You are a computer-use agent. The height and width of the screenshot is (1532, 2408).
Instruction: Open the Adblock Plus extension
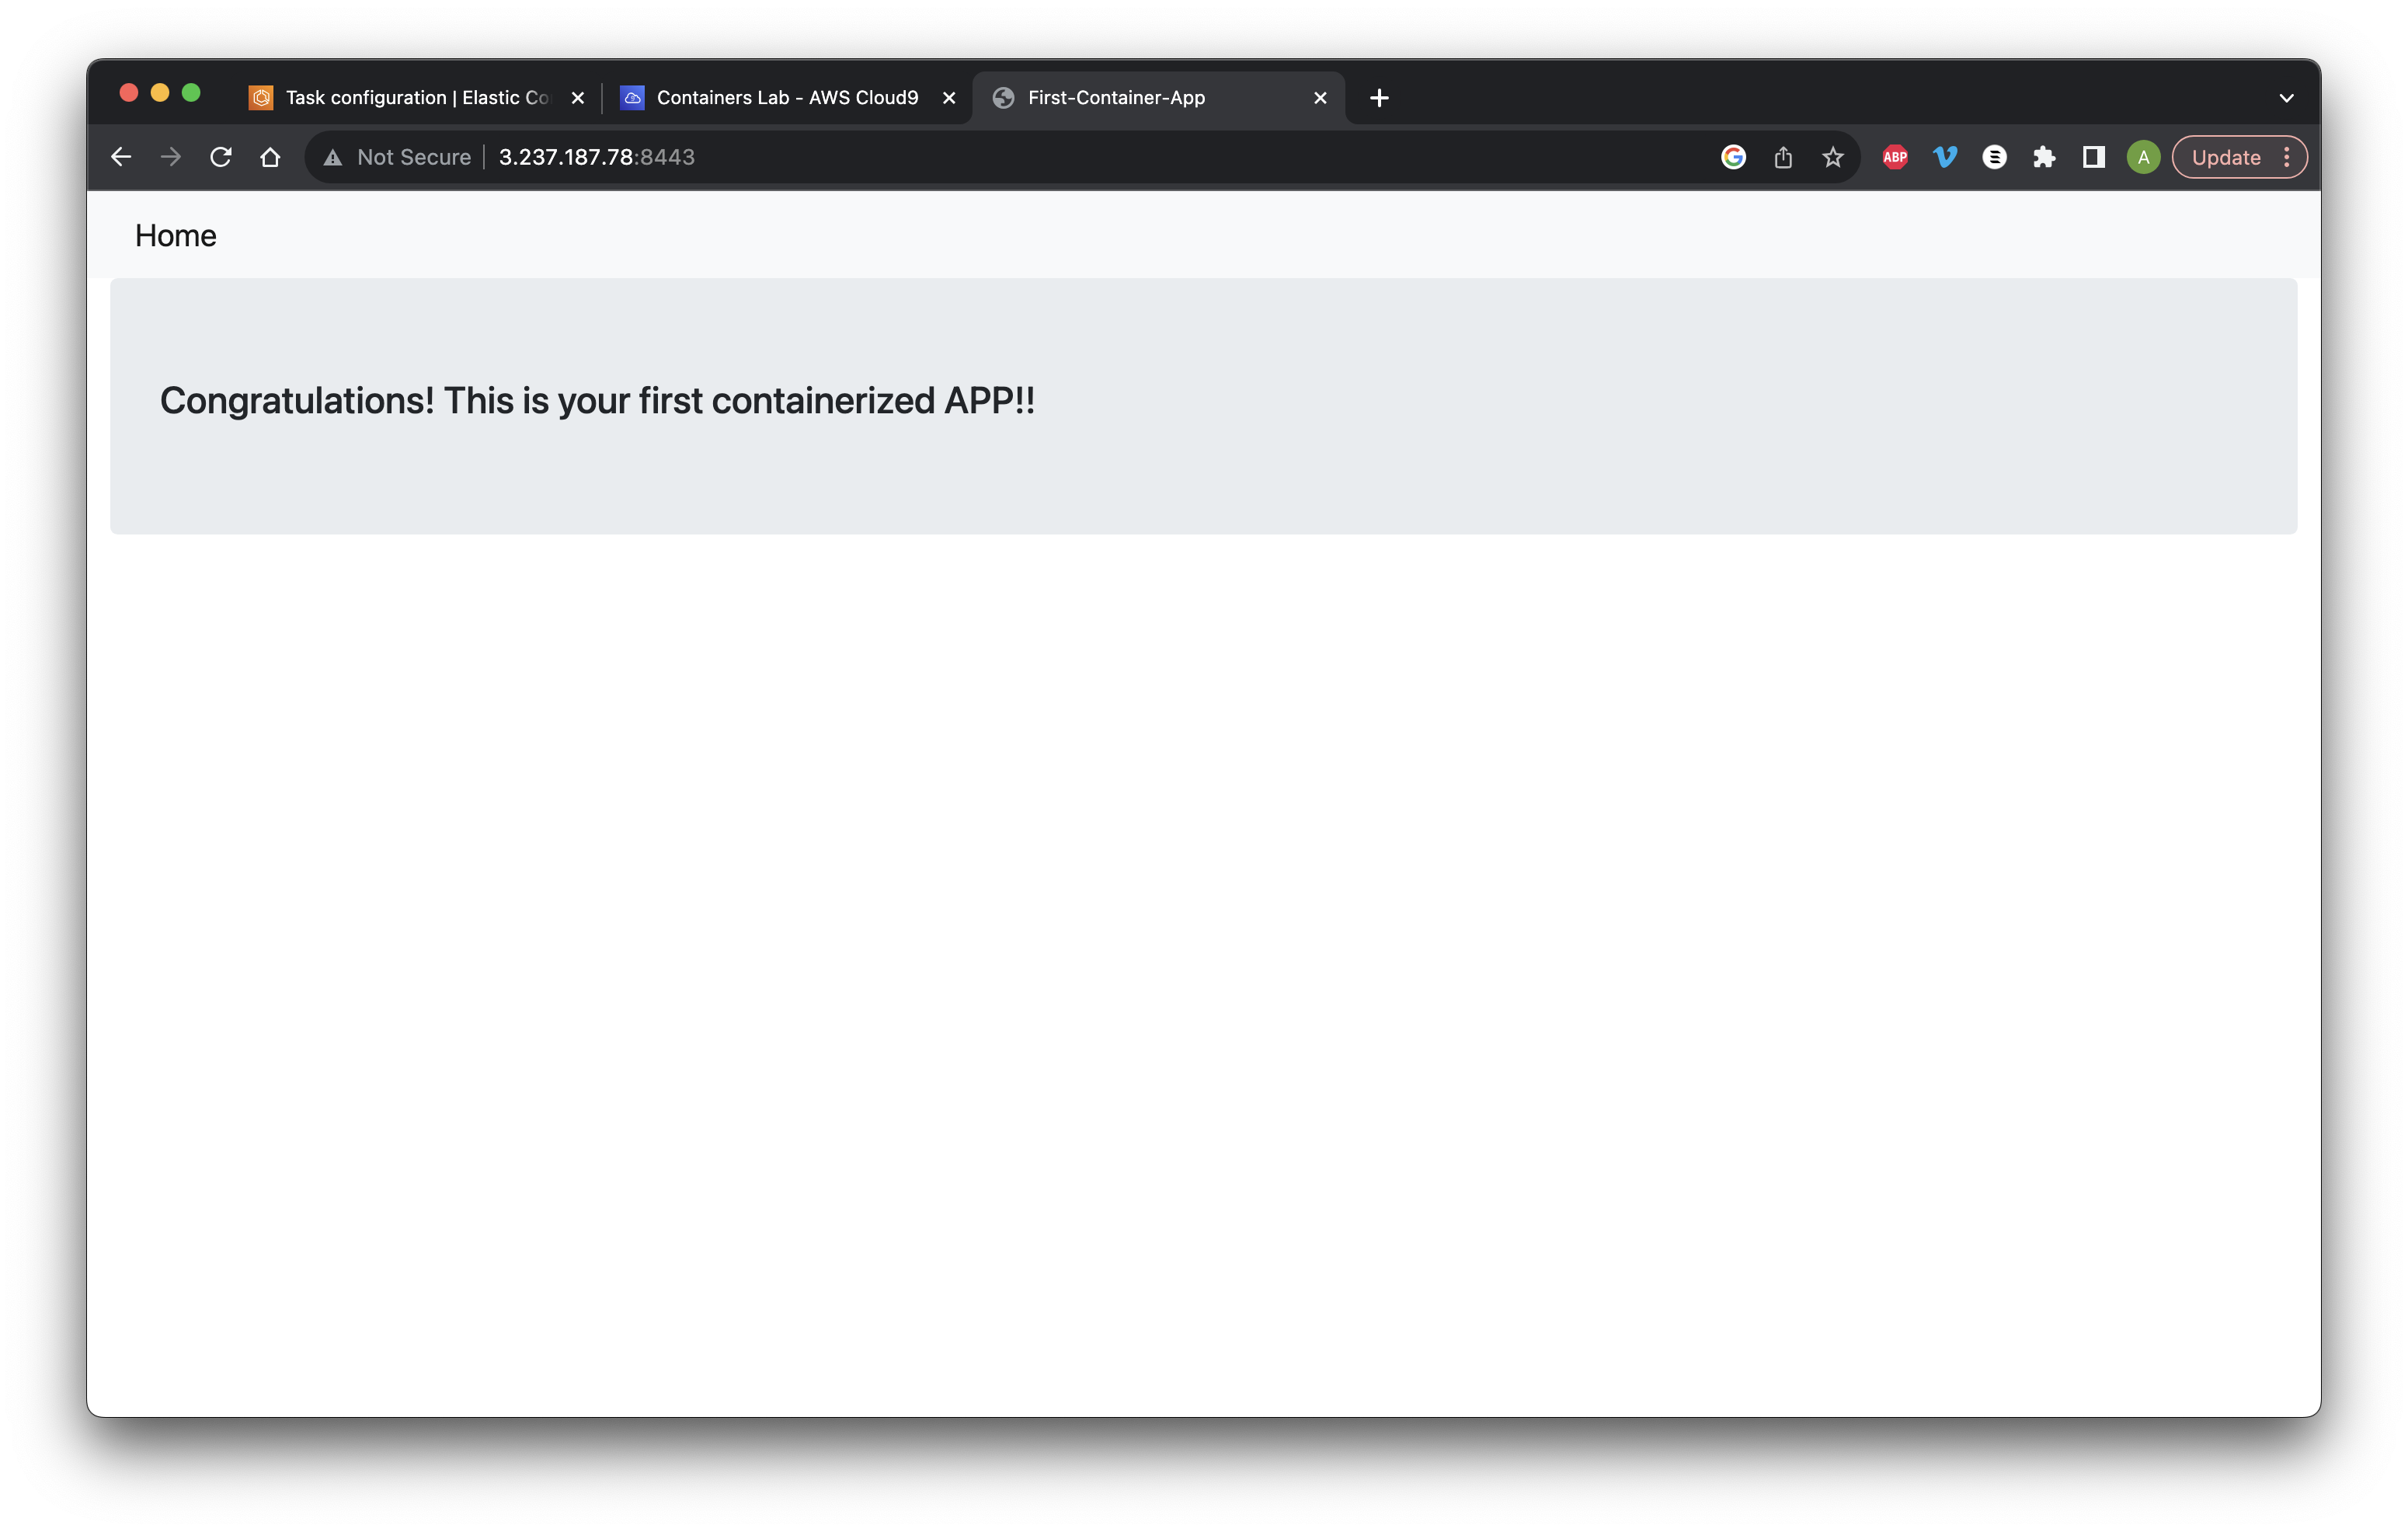tap(1895, 157)
